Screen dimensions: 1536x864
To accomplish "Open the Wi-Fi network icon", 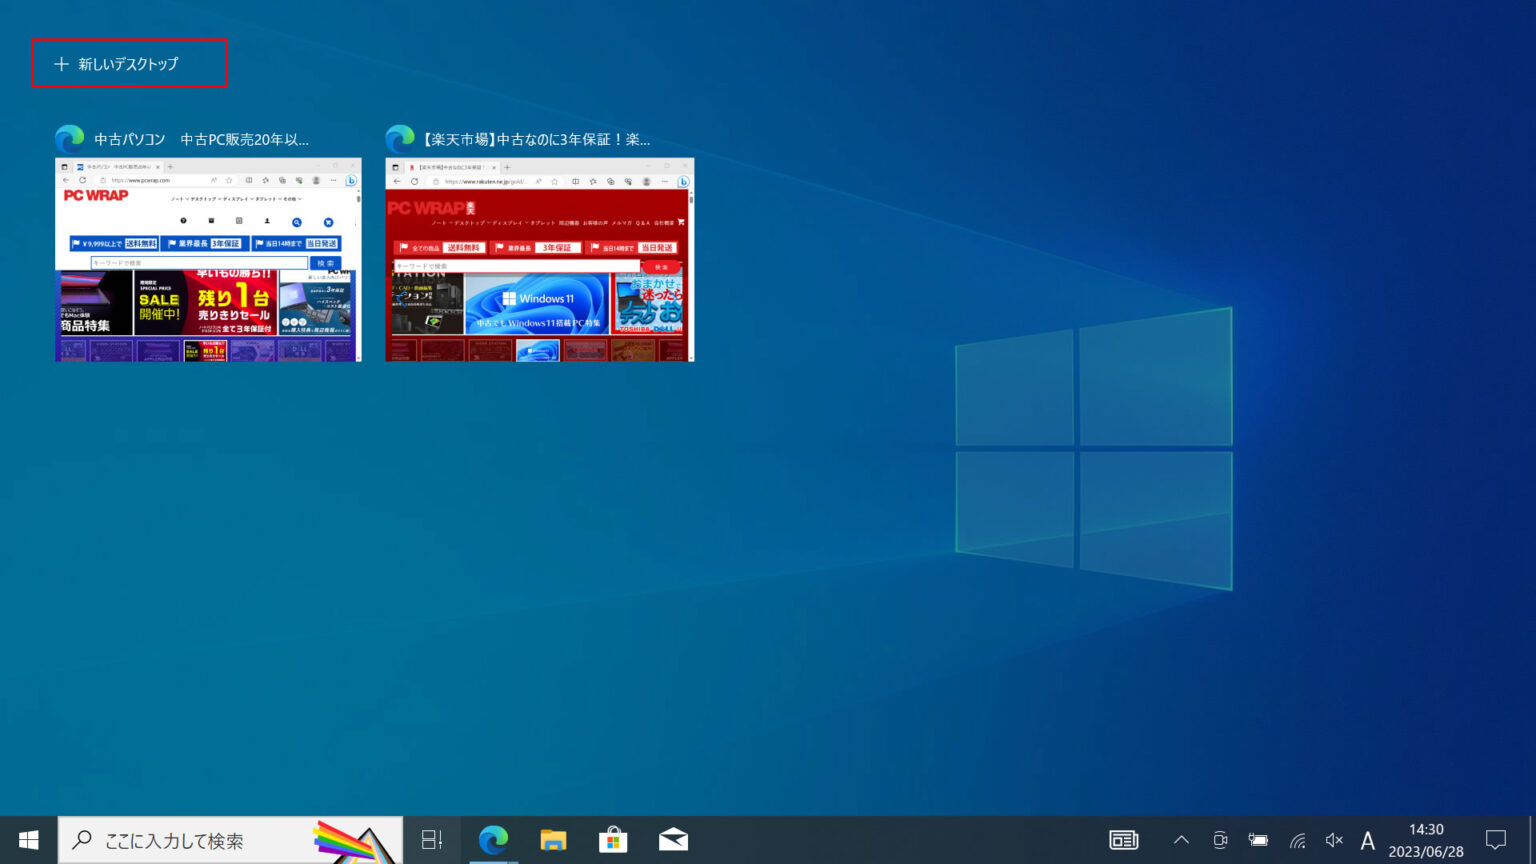I will click(1297, 839).
